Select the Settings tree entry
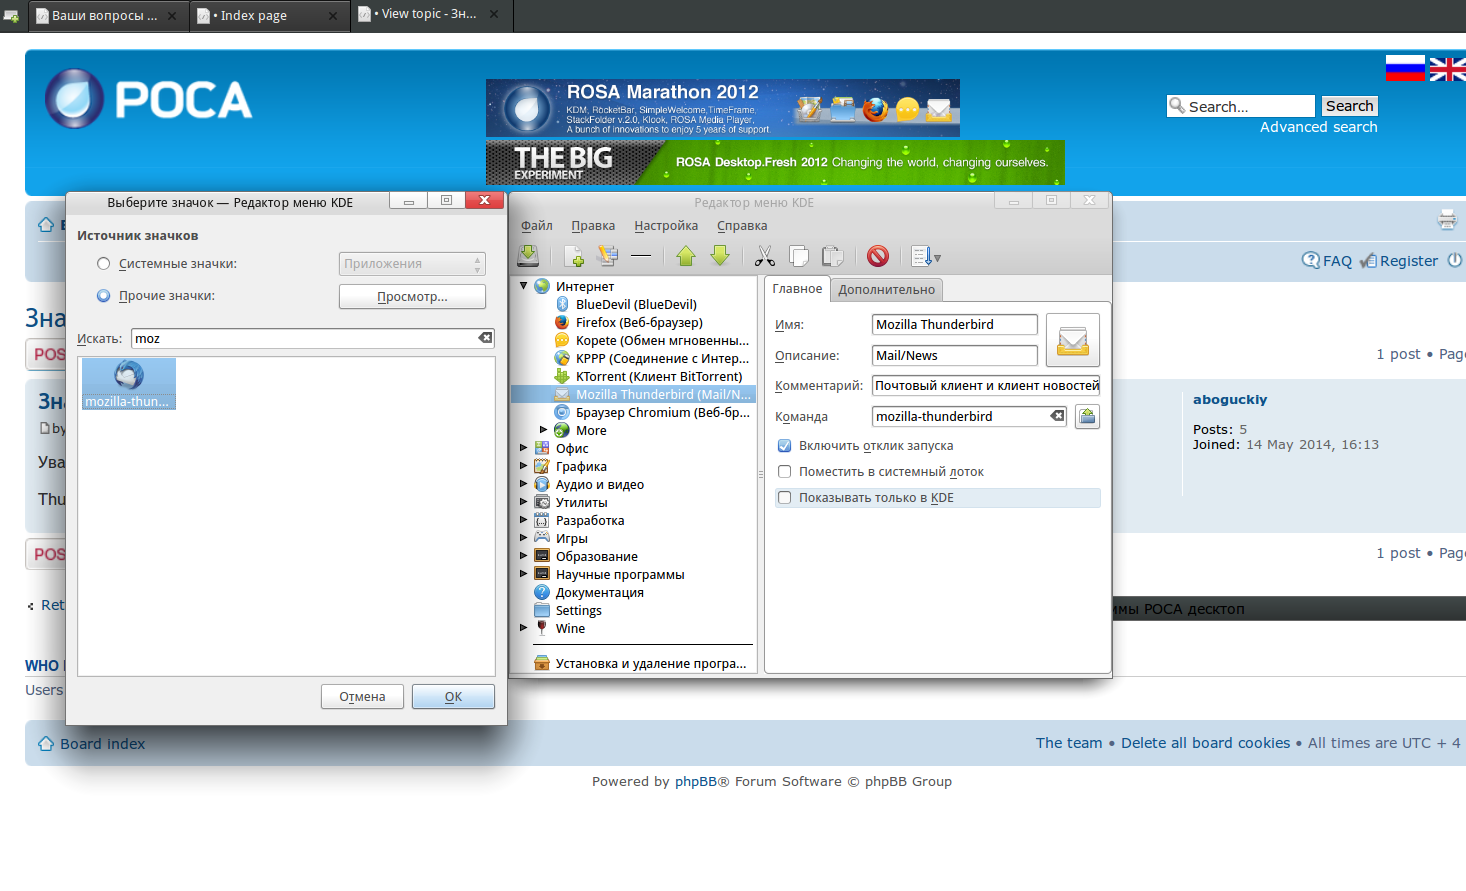Viewport: 1466px width, 891px height. [x=568, y=610]
